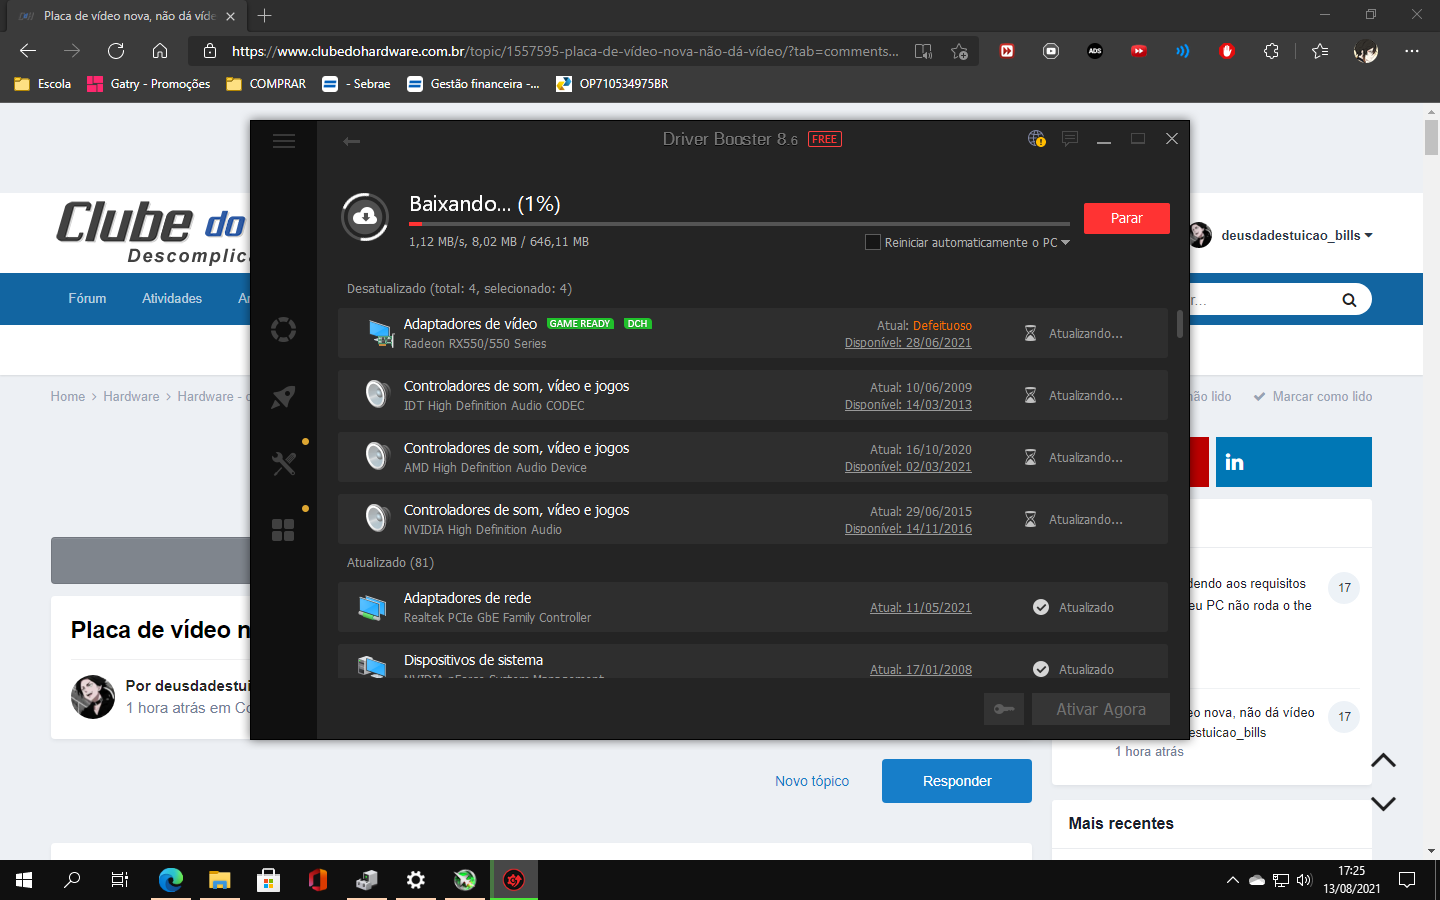Click the Atualizado checkmark for Realtek PCIe

pyautogui.click(x=1041, y=607)
